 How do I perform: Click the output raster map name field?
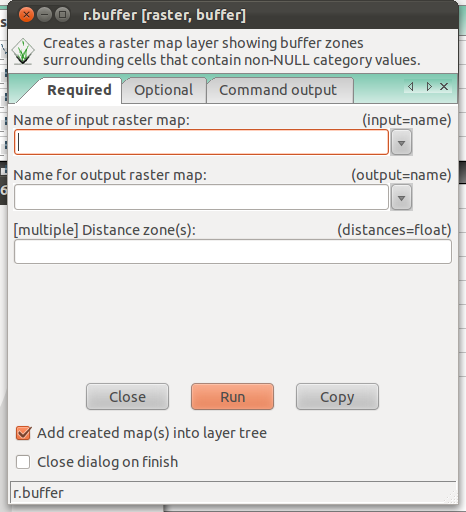(x=201, y=197)
